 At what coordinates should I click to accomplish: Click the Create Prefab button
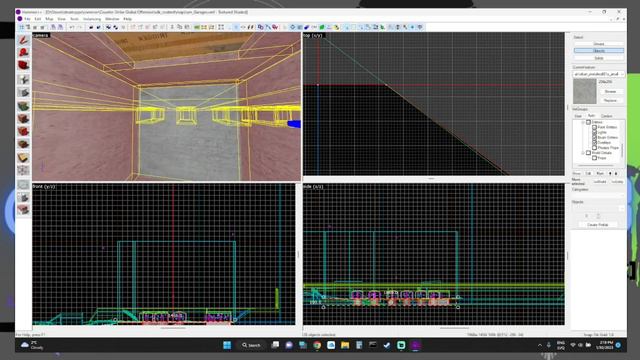(x=598, y=225)
